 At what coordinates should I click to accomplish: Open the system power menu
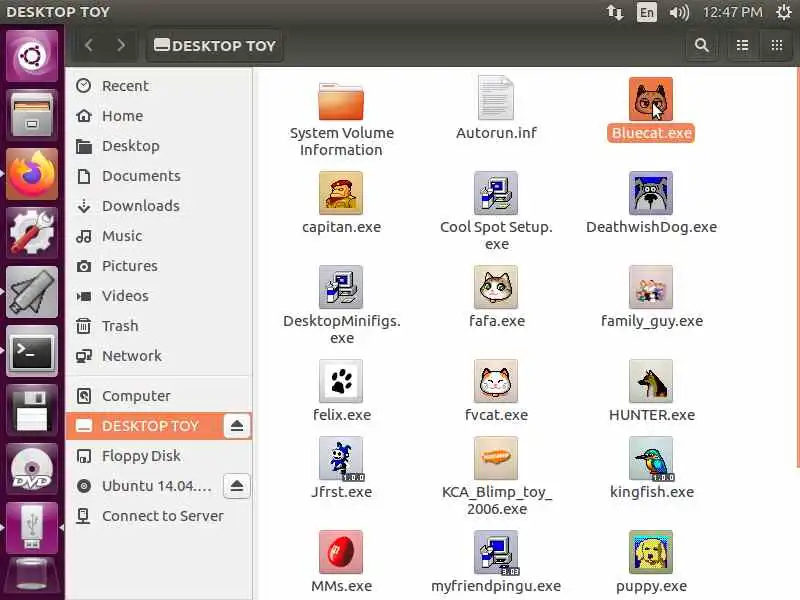[784, 12]
